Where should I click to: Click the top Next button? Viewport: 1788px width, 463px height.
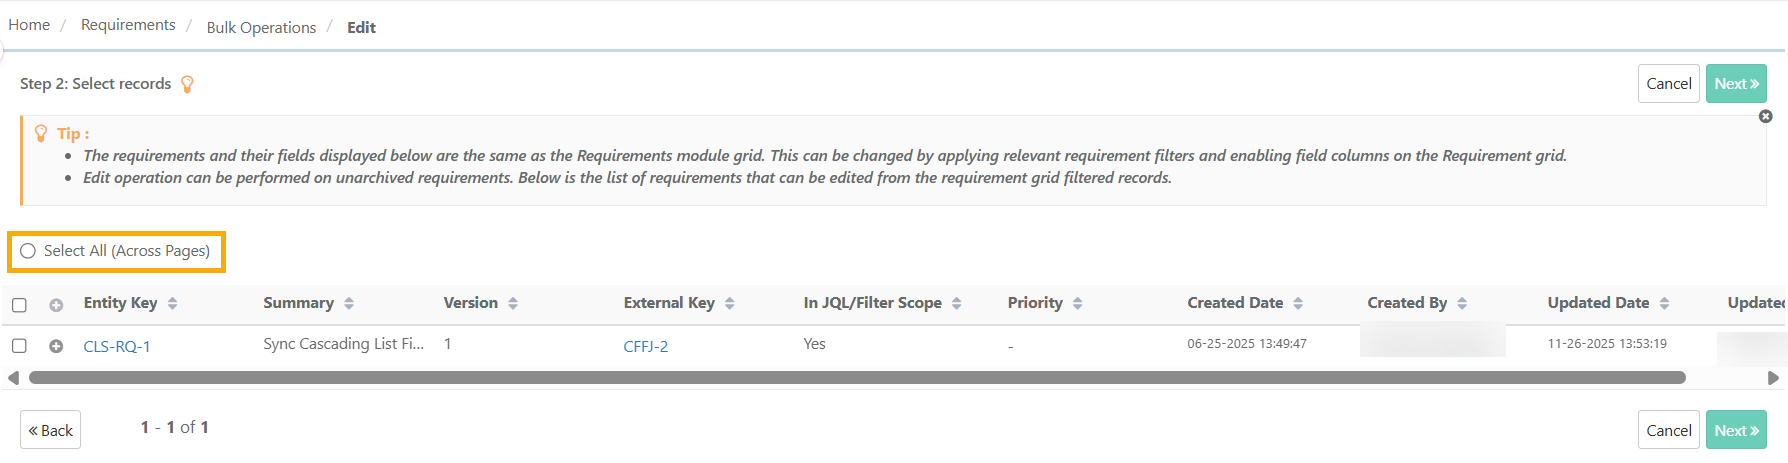click(1736, 84)
